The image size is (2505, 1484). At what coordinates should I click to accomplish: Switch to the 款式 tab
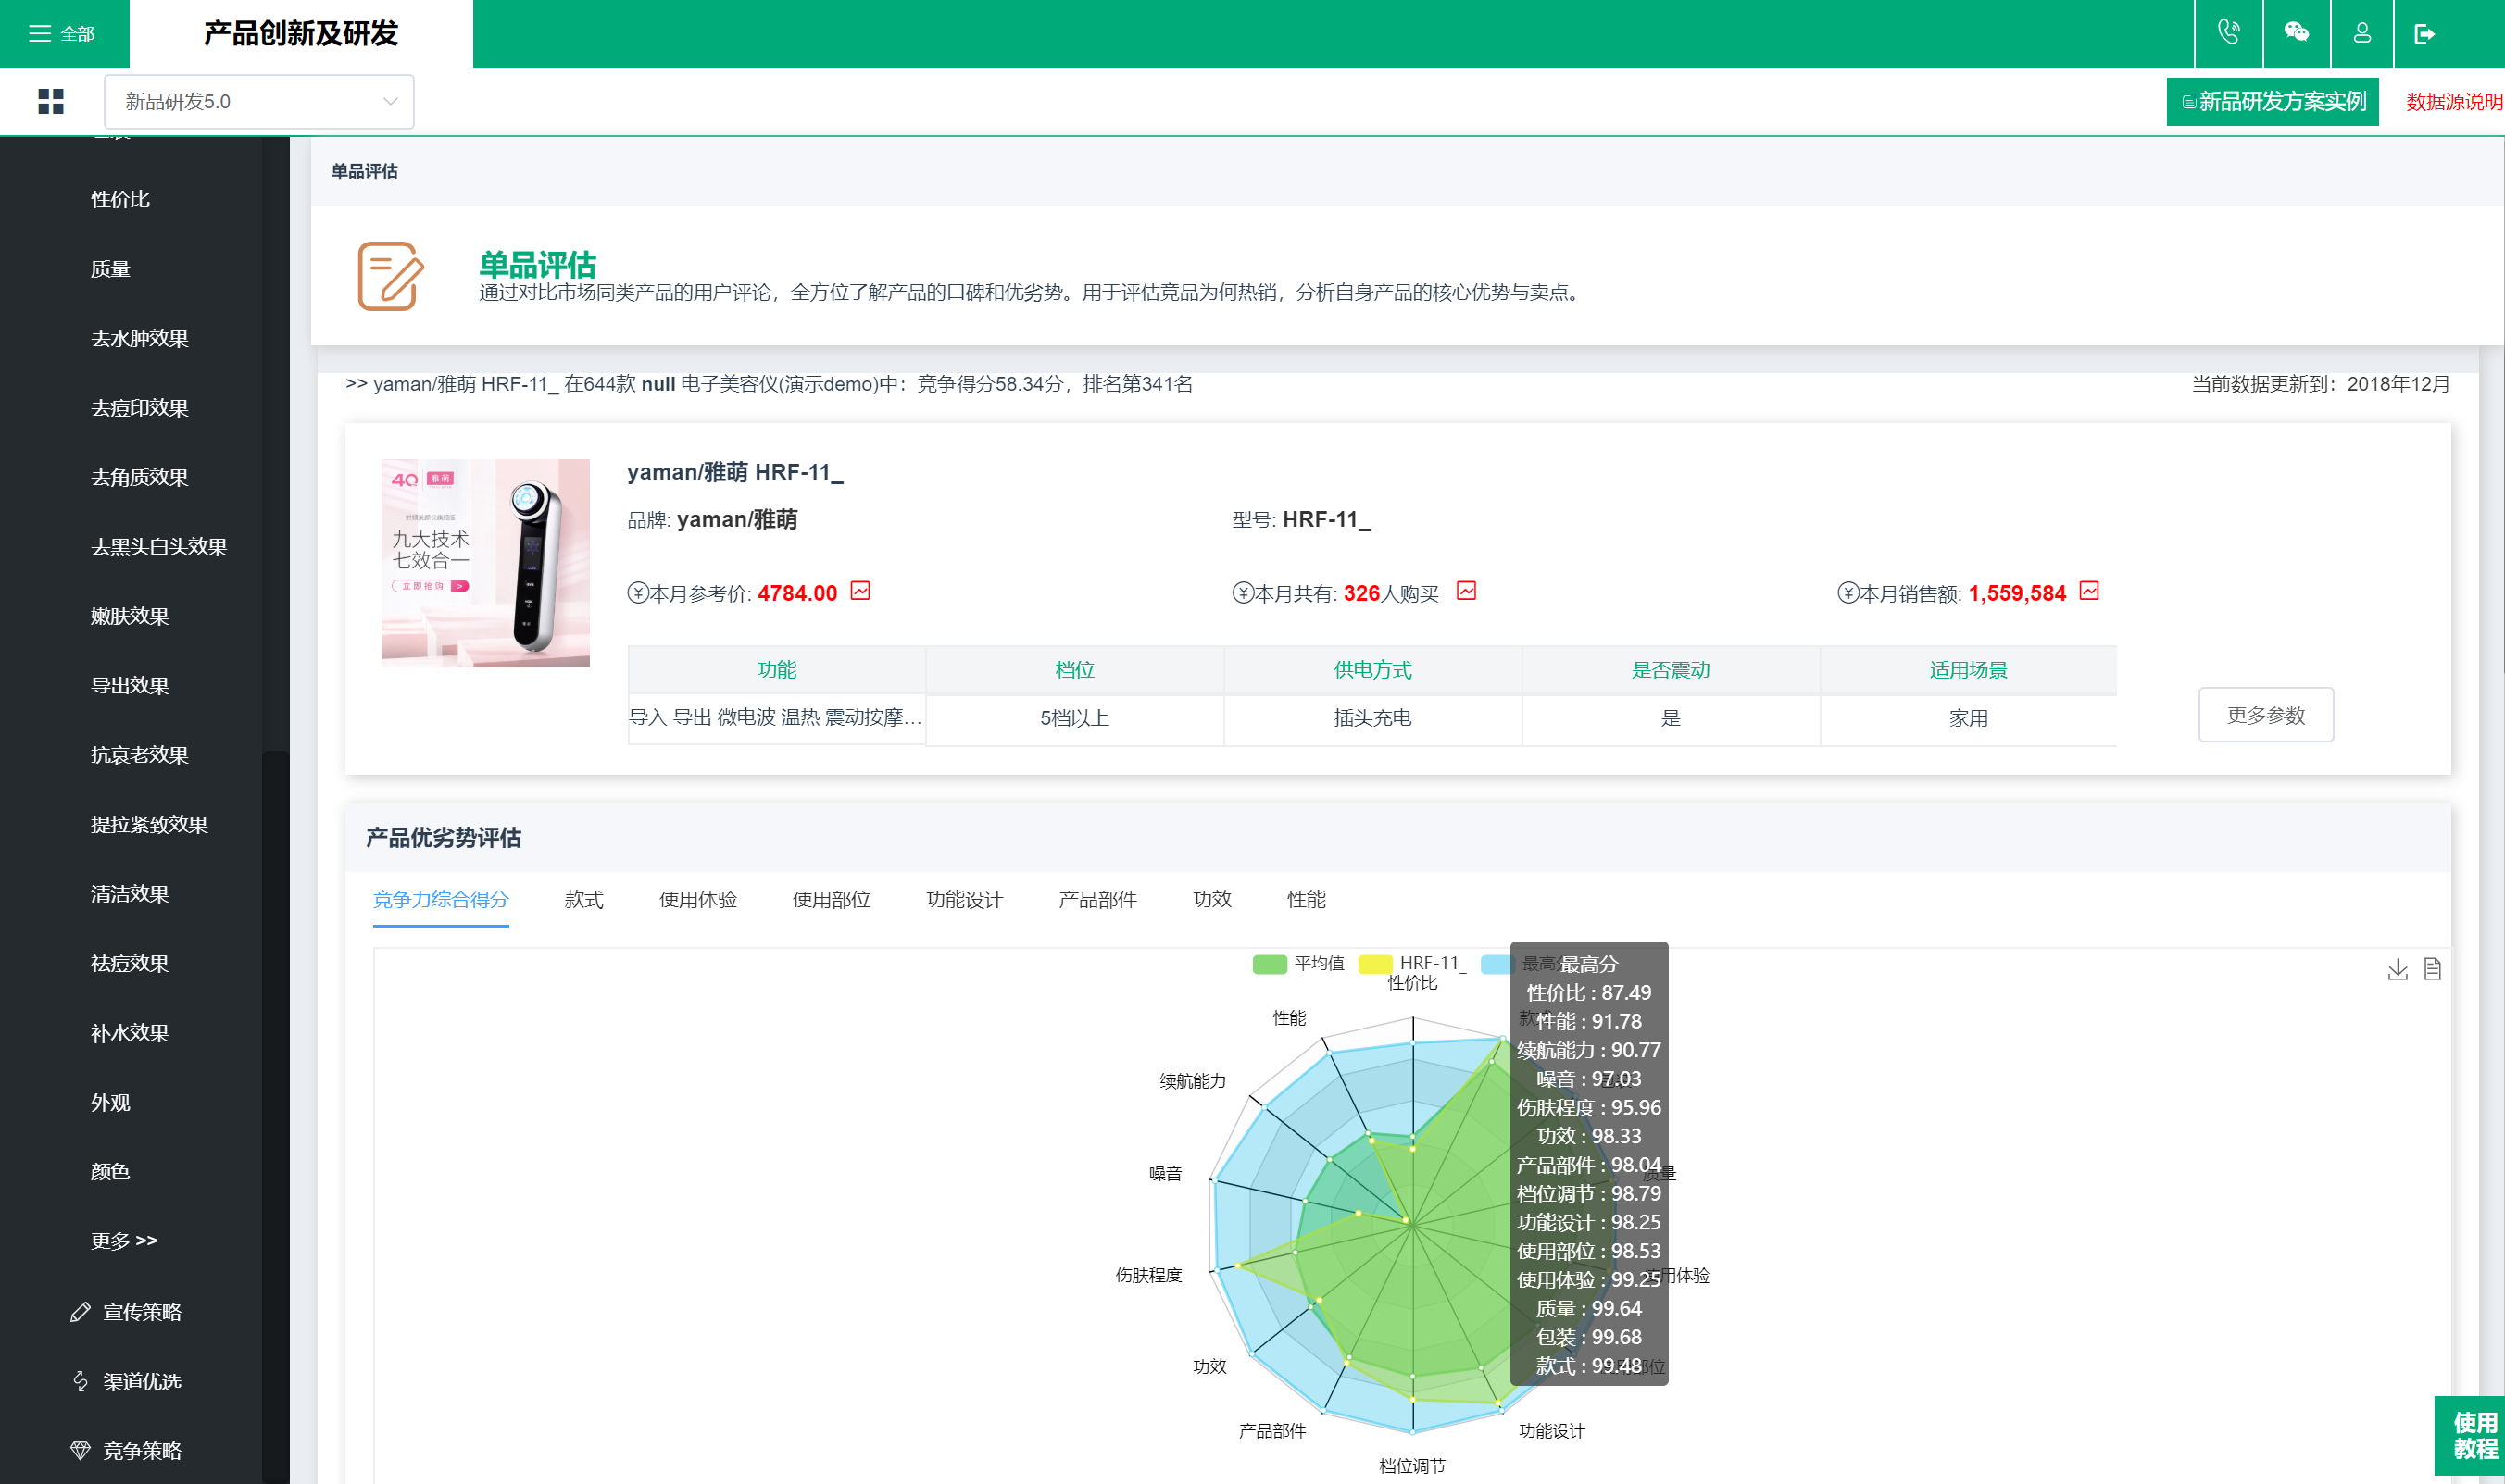[x=584, y=899]
